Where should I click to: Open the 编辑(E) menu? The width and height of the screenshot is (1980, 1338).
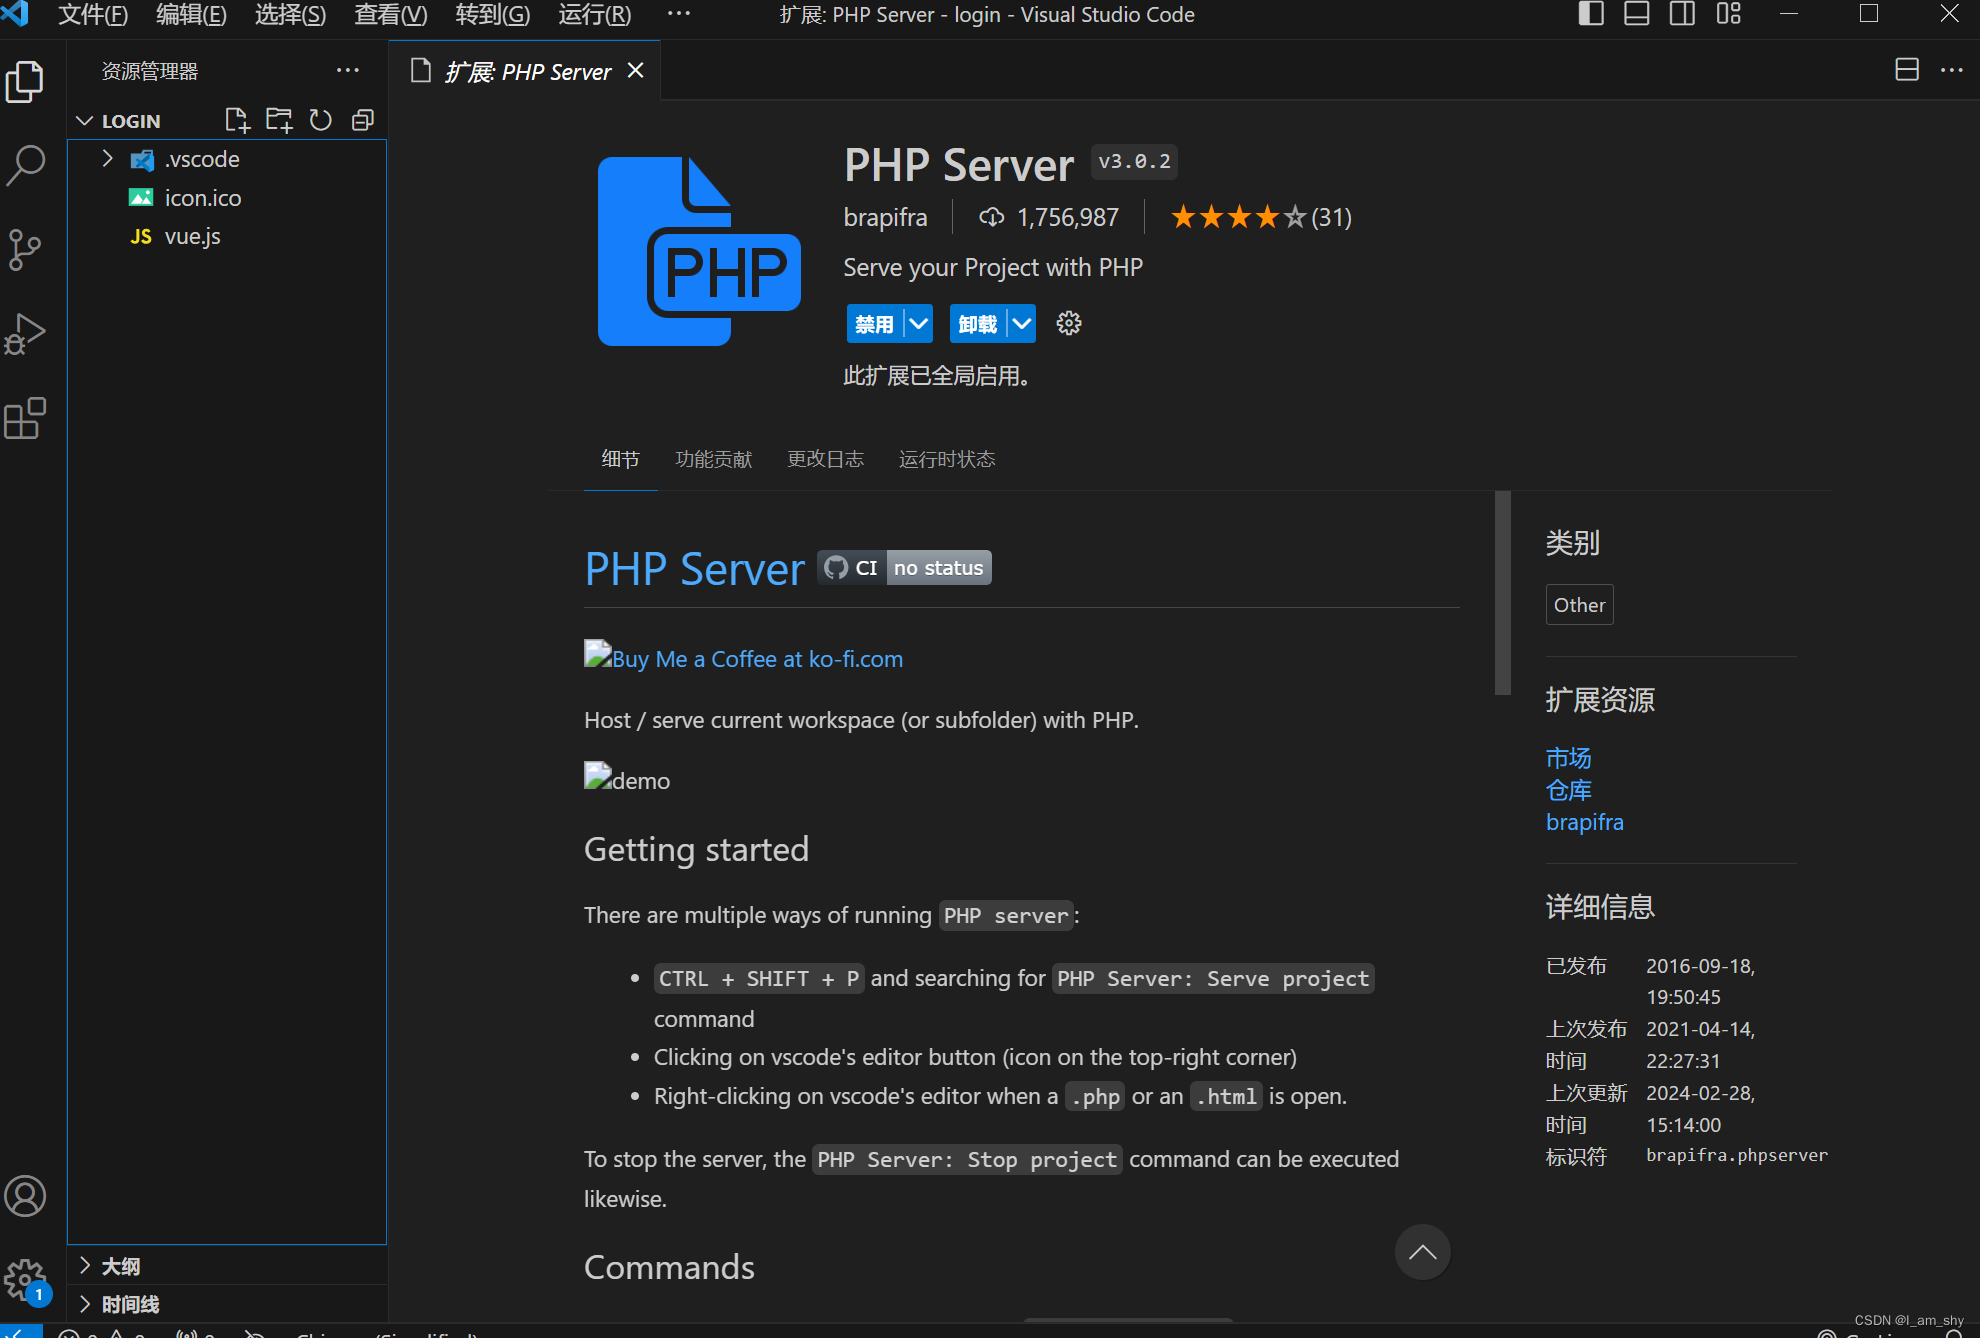pos(192,14)
